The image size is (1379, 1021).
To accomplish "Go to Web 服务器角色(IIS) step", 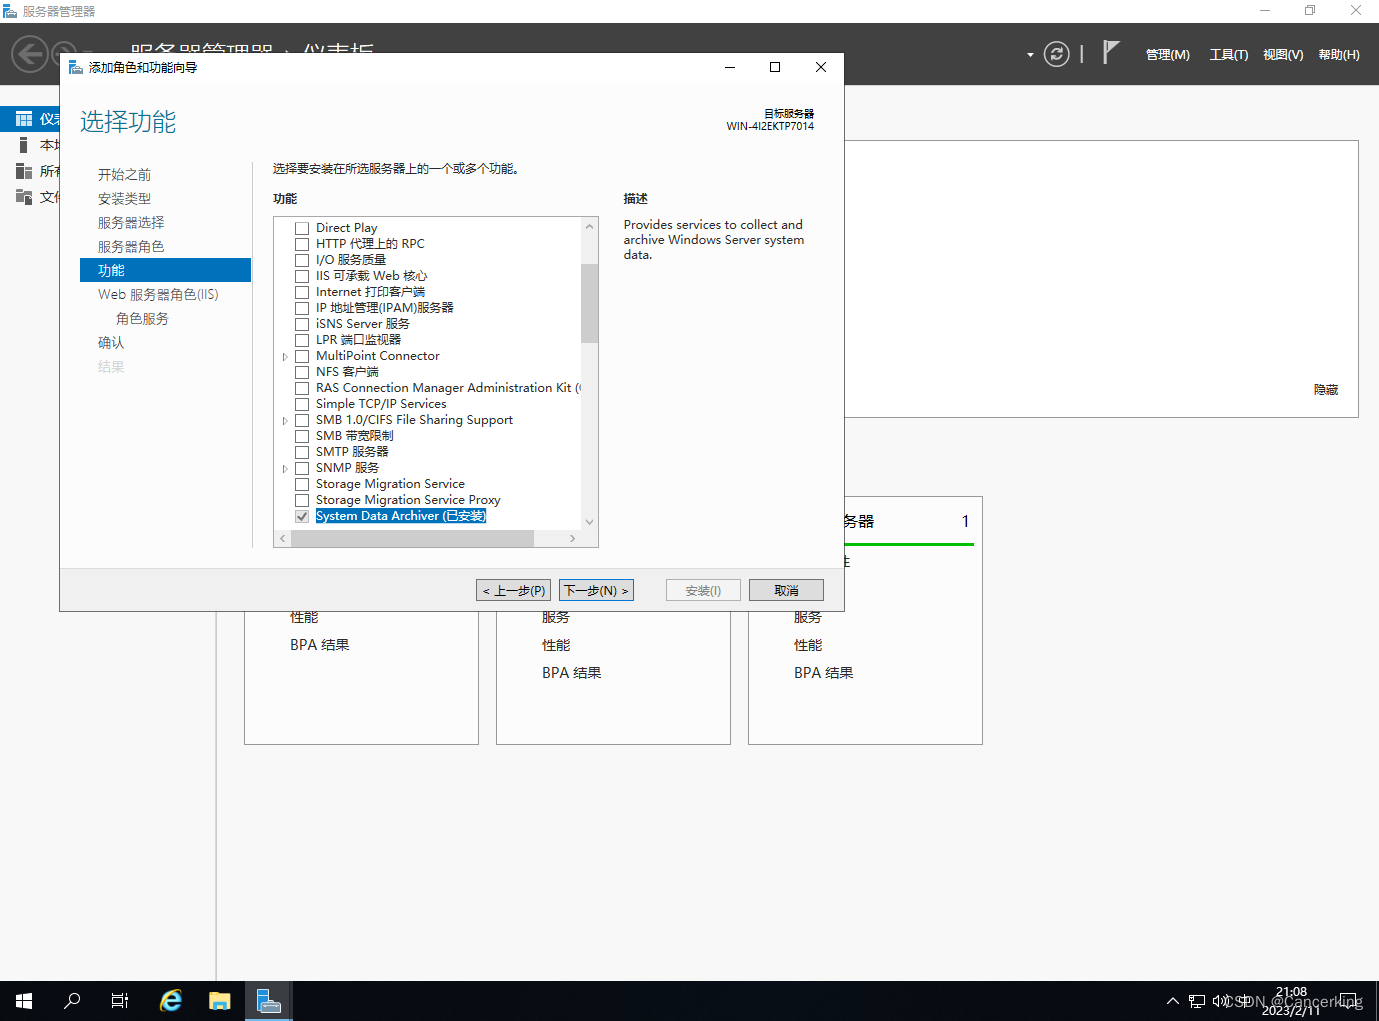I will pyautogui.click(x=158, y=295).
